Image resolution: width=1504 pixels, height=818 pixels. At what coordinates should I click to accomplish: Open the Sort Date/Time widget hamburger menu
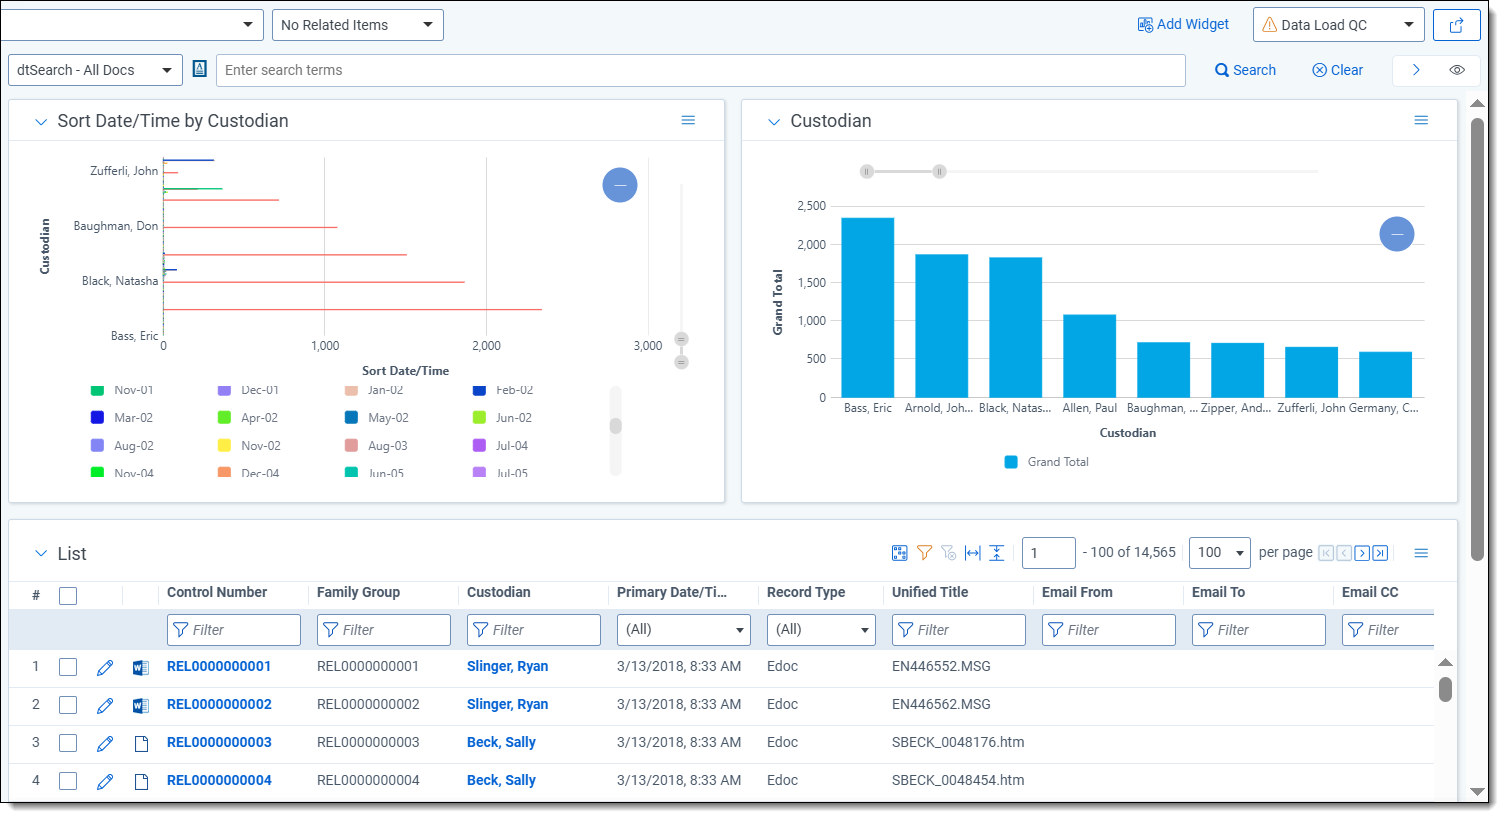(688, 120)
